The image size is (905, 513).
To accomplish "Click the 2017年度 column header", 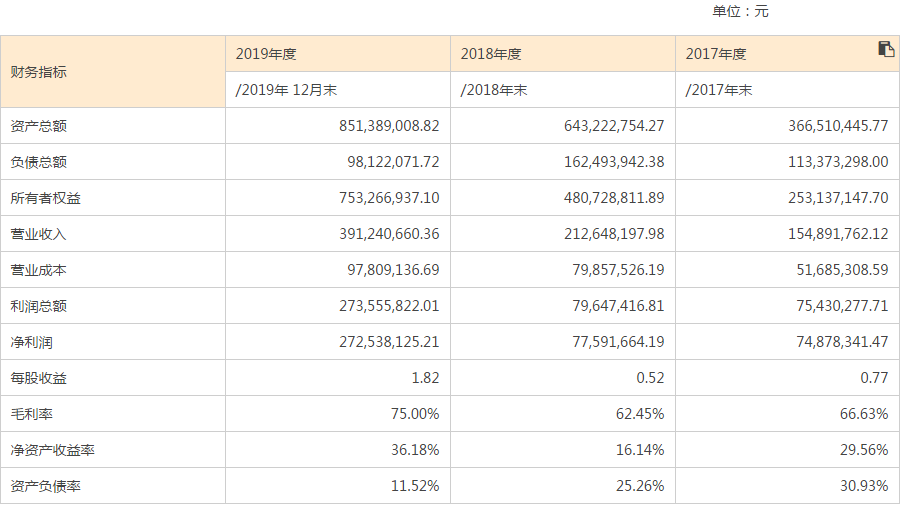I will 716,54.
